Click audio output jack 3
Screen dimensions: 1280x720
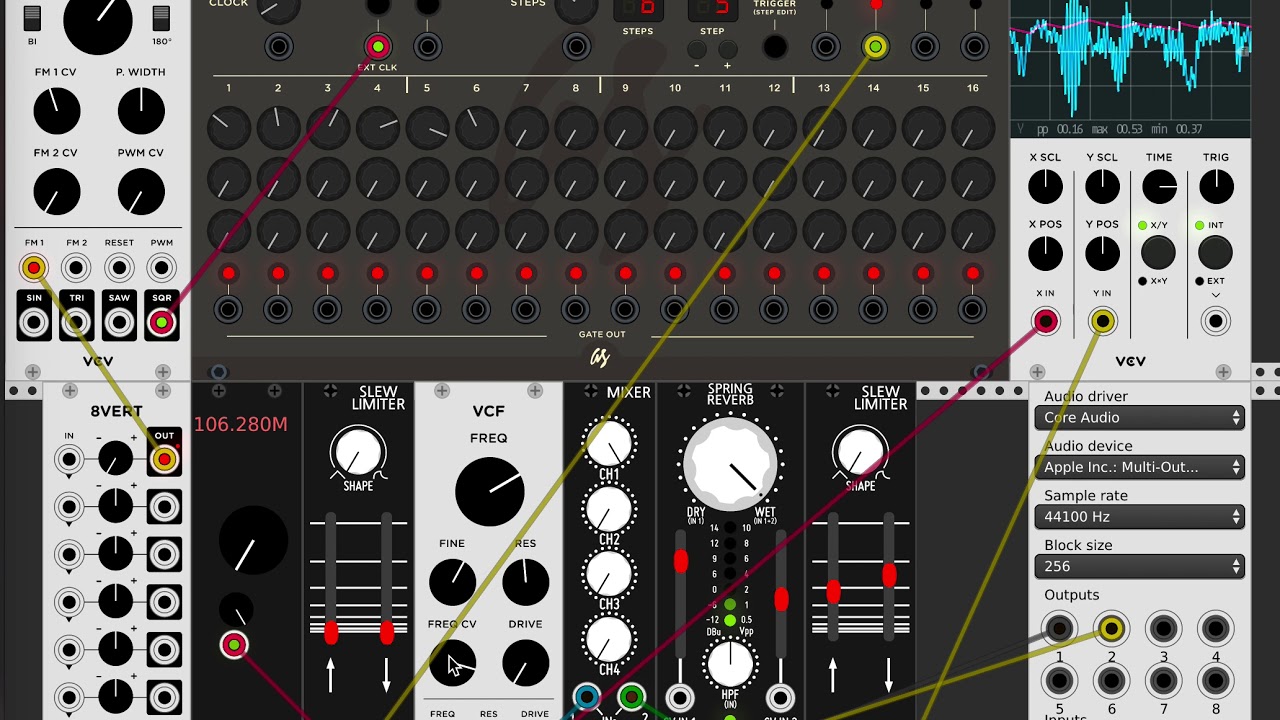(1163, 629)
